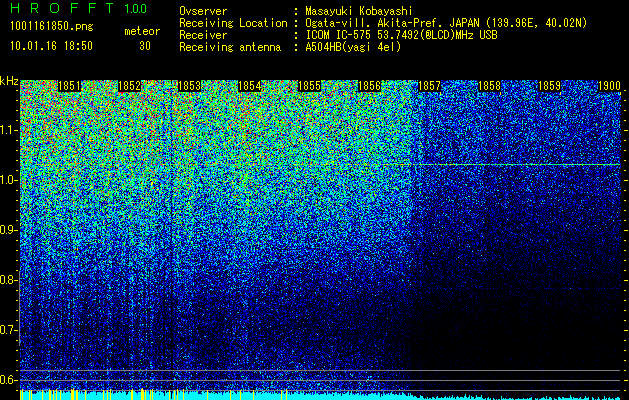Click the 1856 time marker label
The image size is (629, 400).
[369, 86]
